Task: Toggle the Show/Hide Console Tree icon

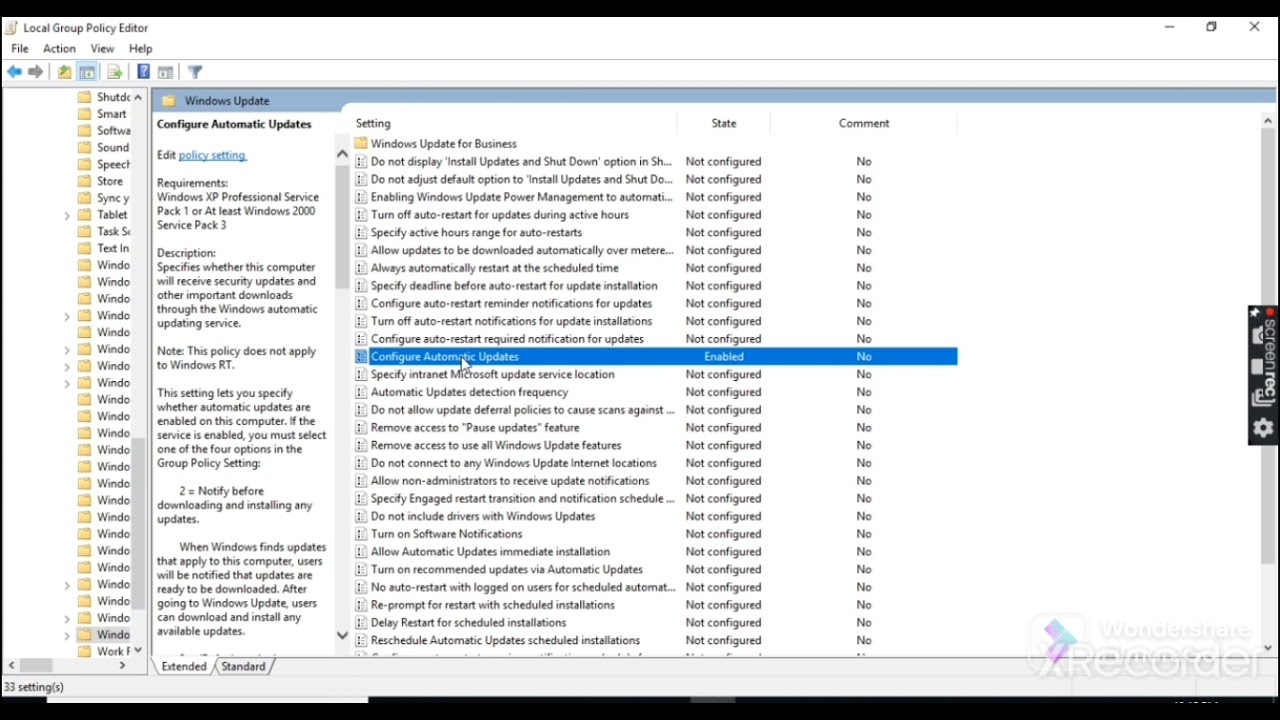Action: (87, 72)
